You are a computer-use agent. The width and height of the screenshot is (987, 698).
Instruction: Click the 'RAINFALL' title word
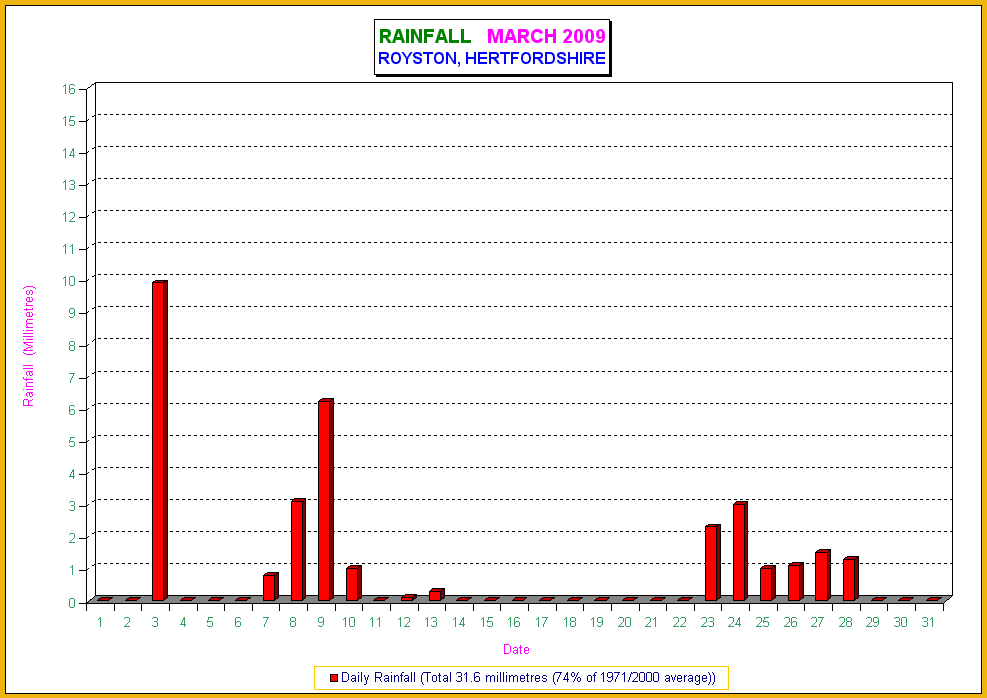(x=425, y=36)
